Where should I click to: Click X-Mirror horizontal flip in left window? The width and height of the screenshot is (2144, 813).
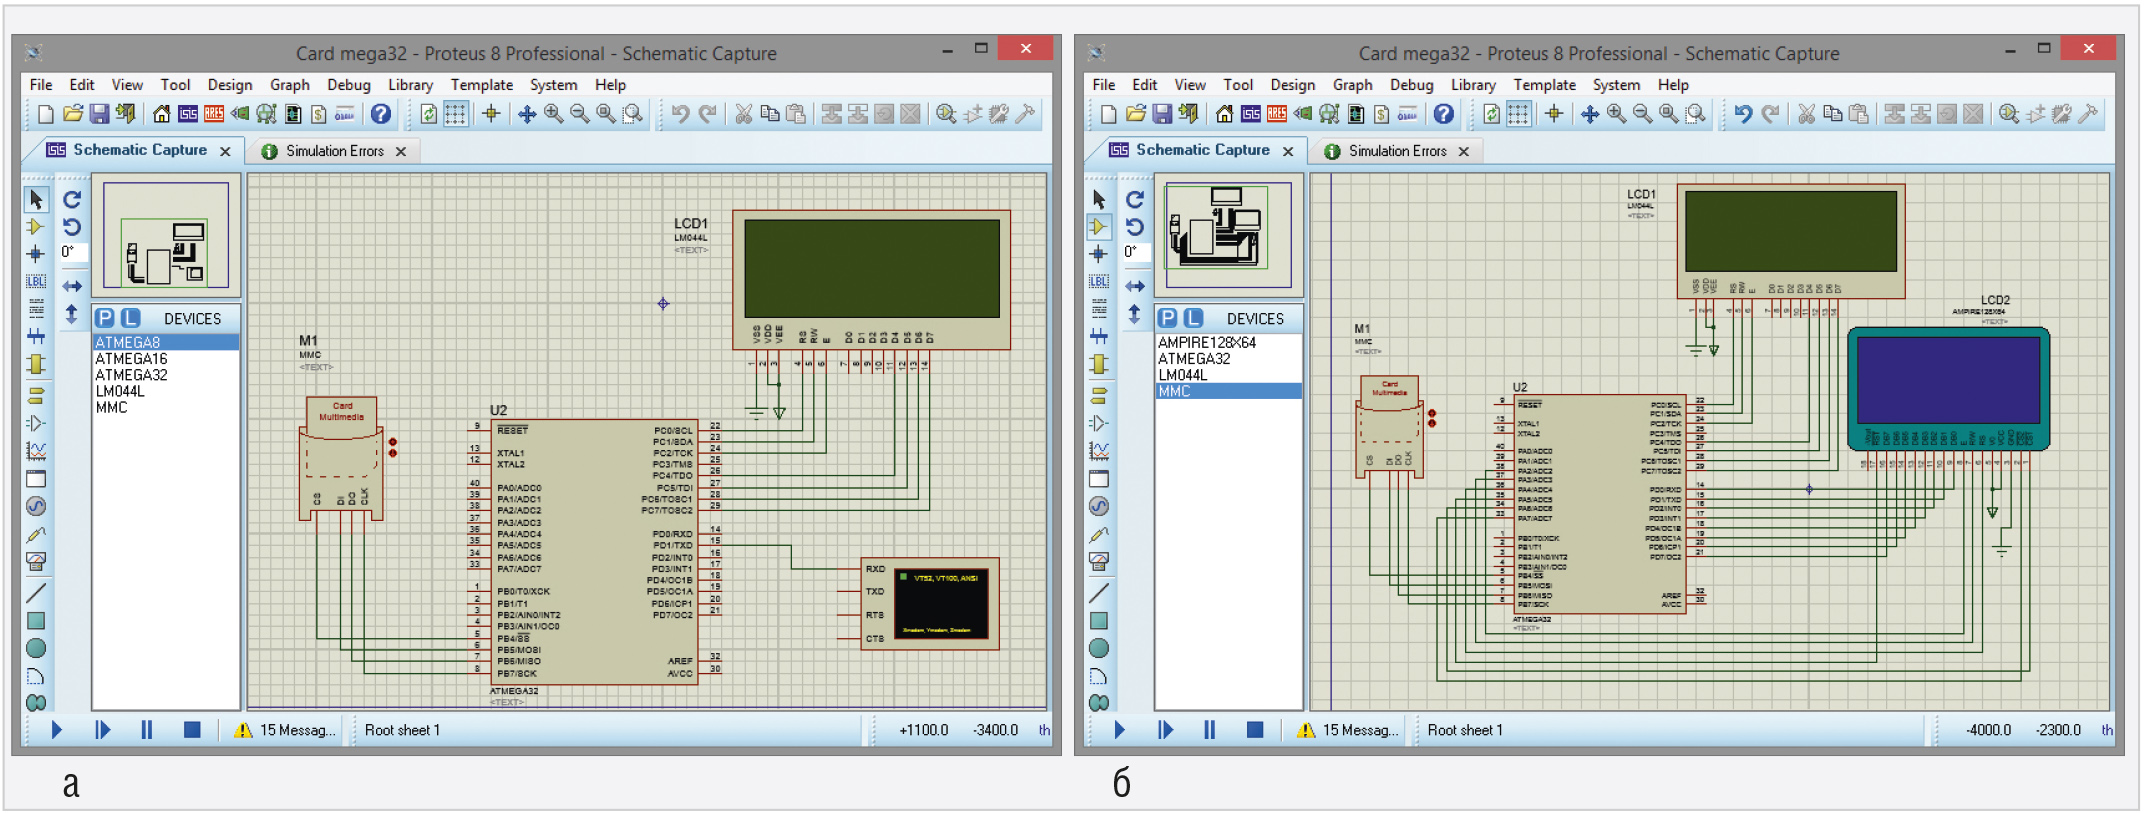pyautogui.click(x=72, y=286)
